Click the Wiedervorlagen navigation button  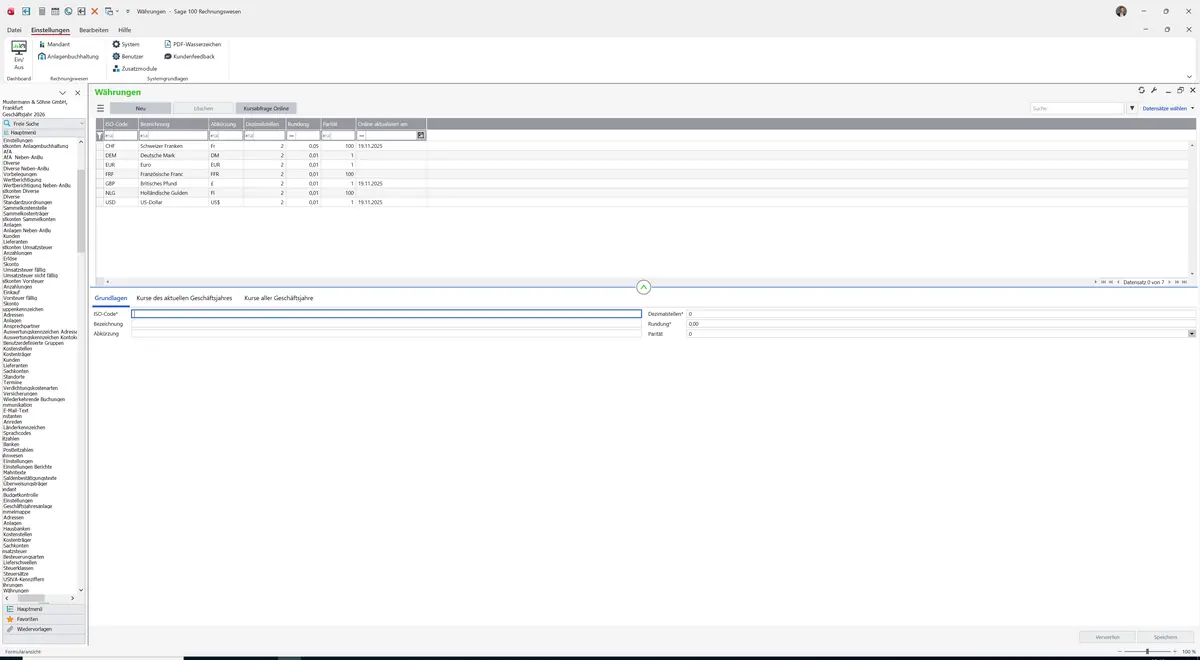point(43,629)
